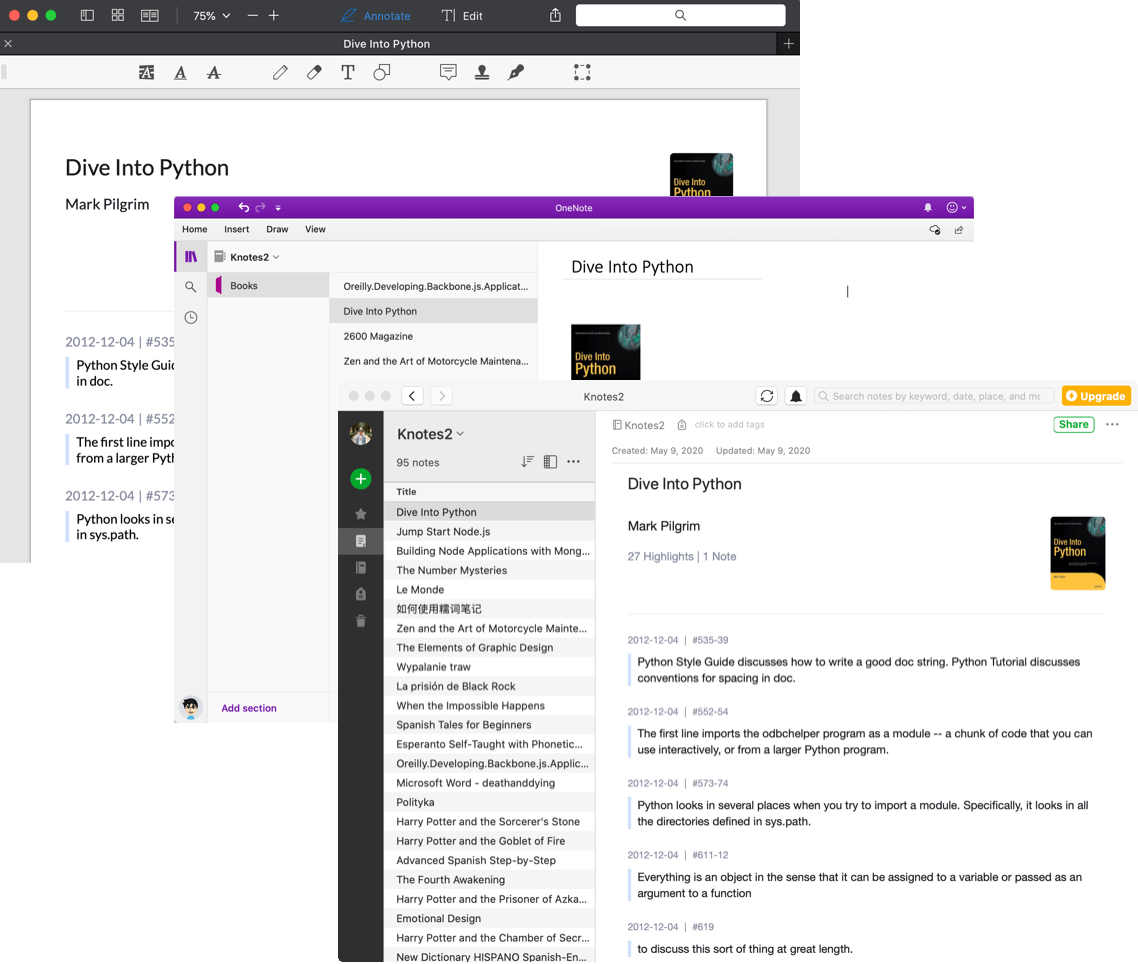Open the Draw tab in OneNote

coord(277,229)
